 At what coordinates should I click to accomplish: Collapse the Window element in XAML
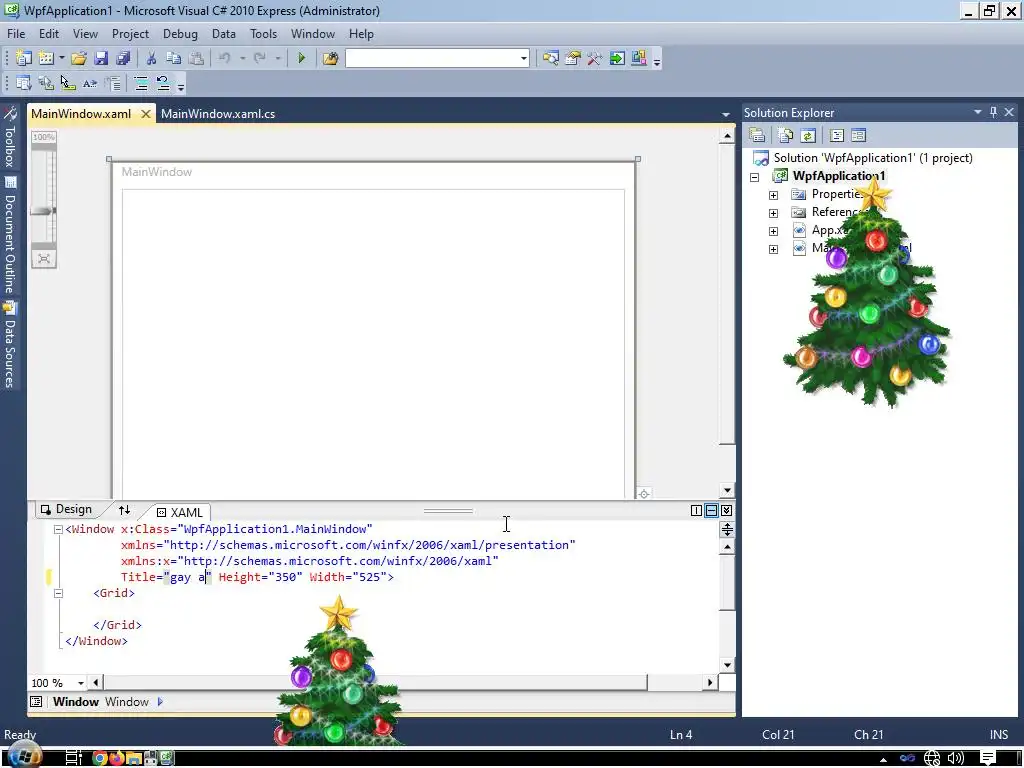click(58, 530)
